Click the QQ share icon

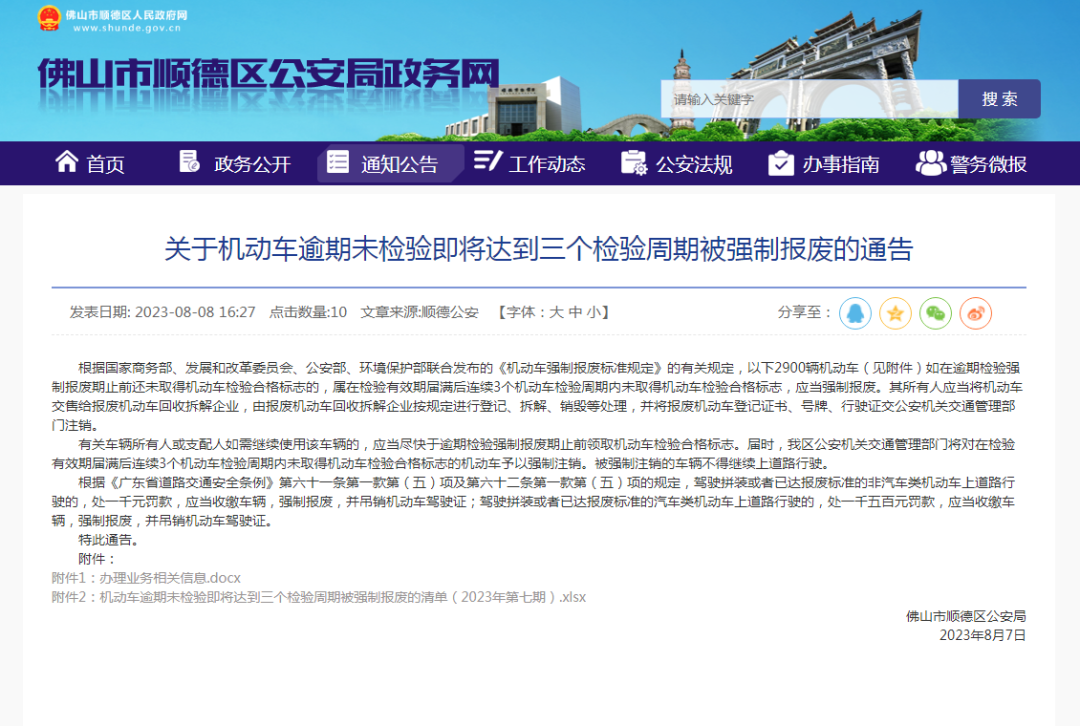coord(855,313)
